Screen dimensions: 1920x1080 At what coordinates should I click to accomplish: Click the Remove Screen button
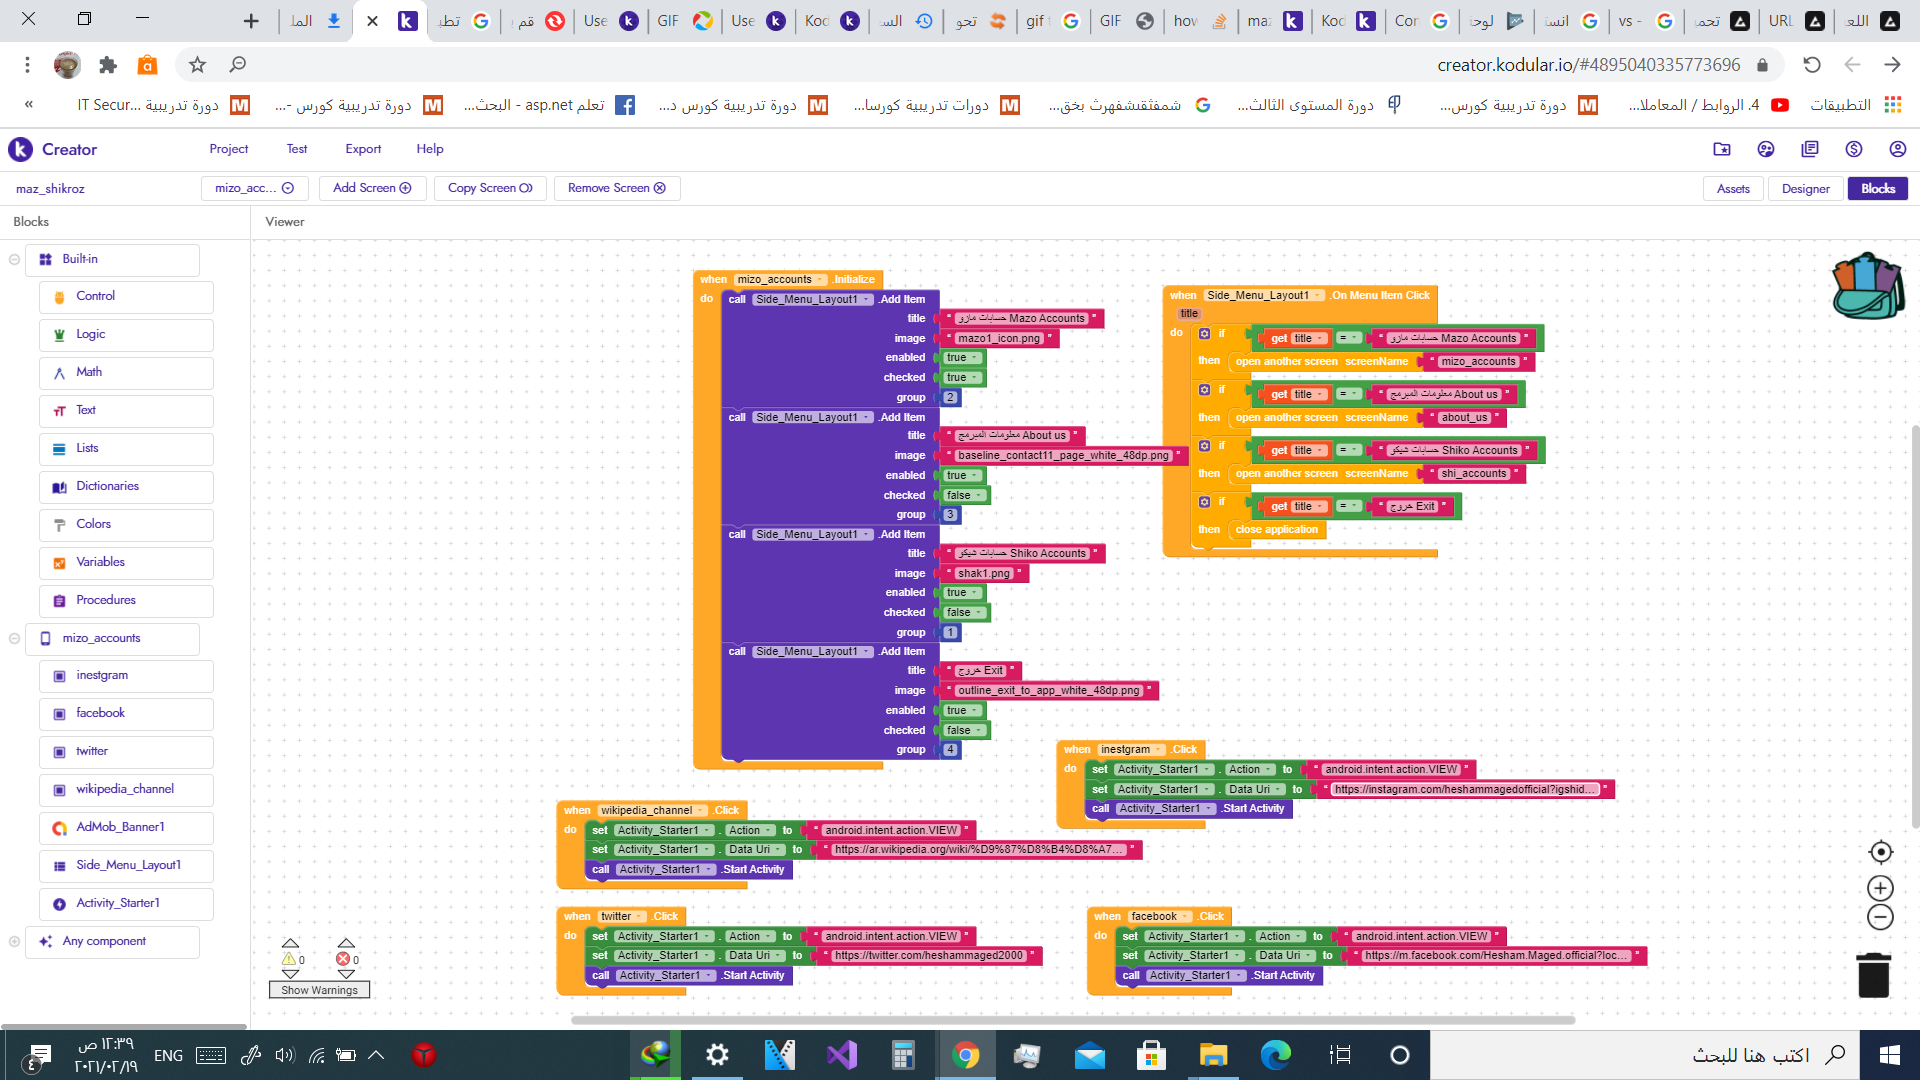click(616, 188)
